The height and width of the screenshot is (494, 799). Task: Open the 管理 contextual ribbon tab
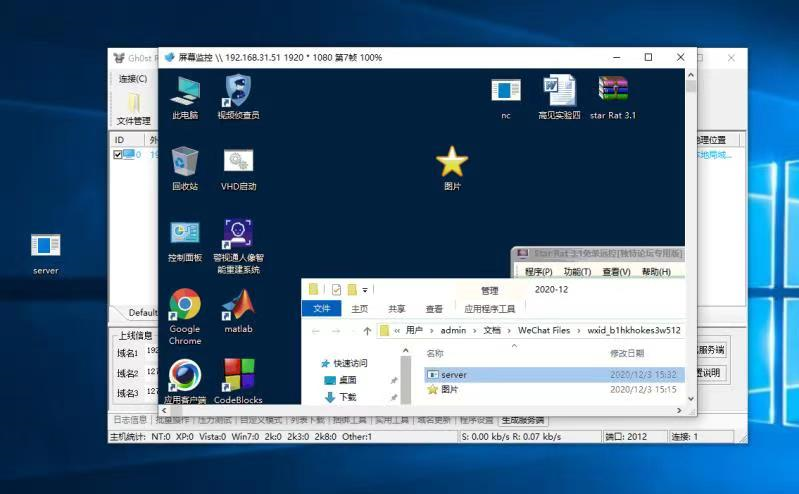tap(490, 291)
